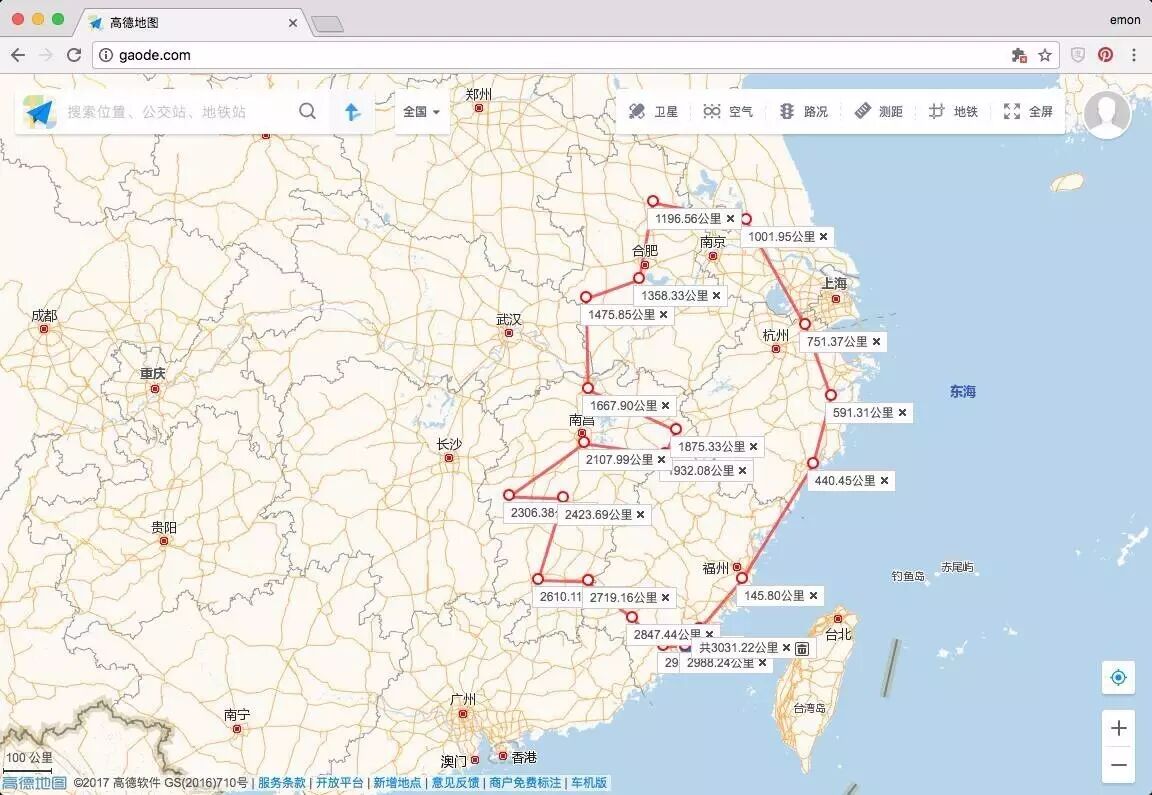Zoom in with the plus button
Image resolution: width=1152 pixels, height=795 pixels.
(x=1118, y=728)
